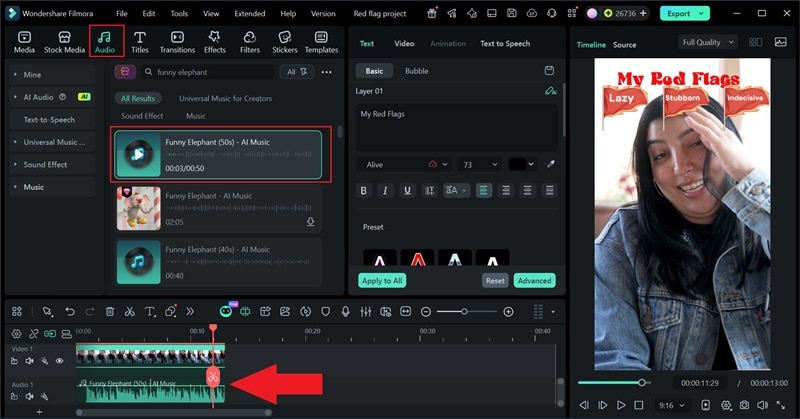Open the Filters panel

(249, 42)
